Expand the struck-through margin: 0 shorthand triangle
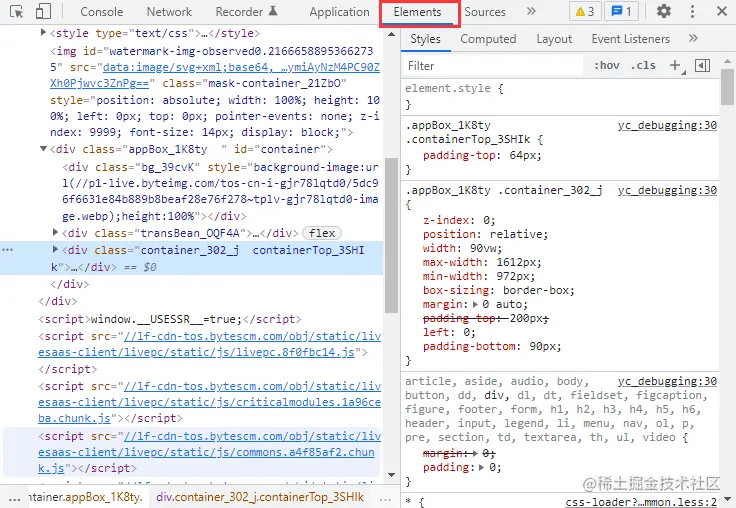The width and height of the screenshot is (736, 508). coord(475,454)
